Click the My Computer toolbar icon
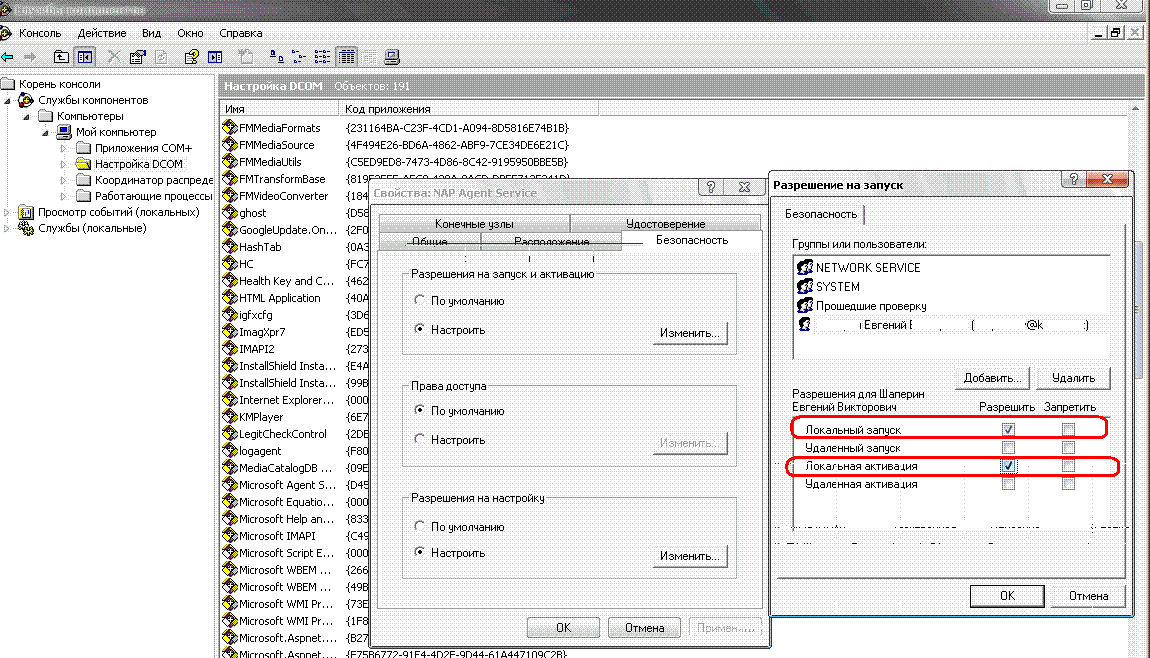This screenshot has width=1150, height=658. point(392,57)
